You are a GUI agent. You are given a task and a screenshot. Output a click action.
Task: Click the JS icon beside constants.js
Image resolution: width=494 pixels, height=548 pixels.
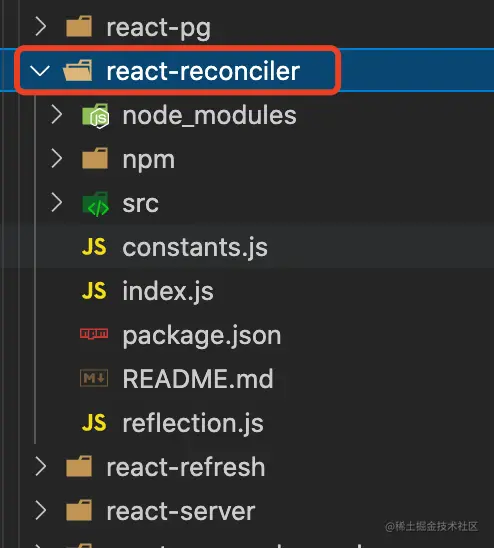[94, 247]
